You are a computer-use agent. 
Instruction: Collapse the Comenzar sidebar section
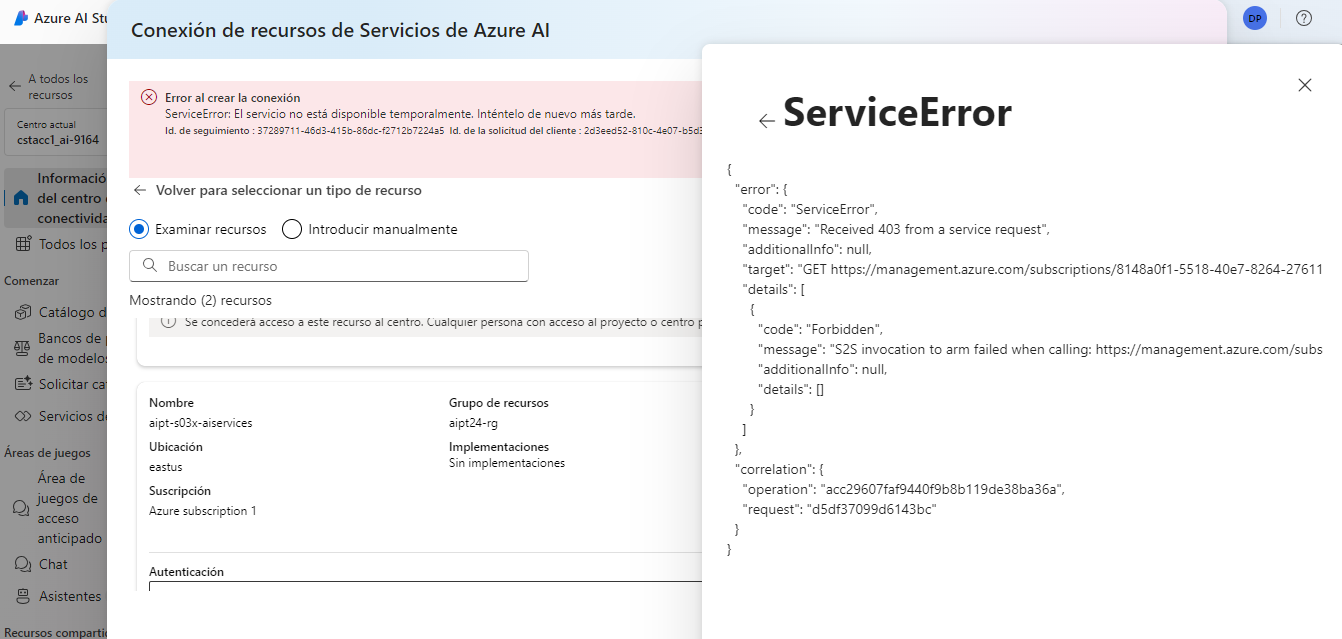pos(32,281)
